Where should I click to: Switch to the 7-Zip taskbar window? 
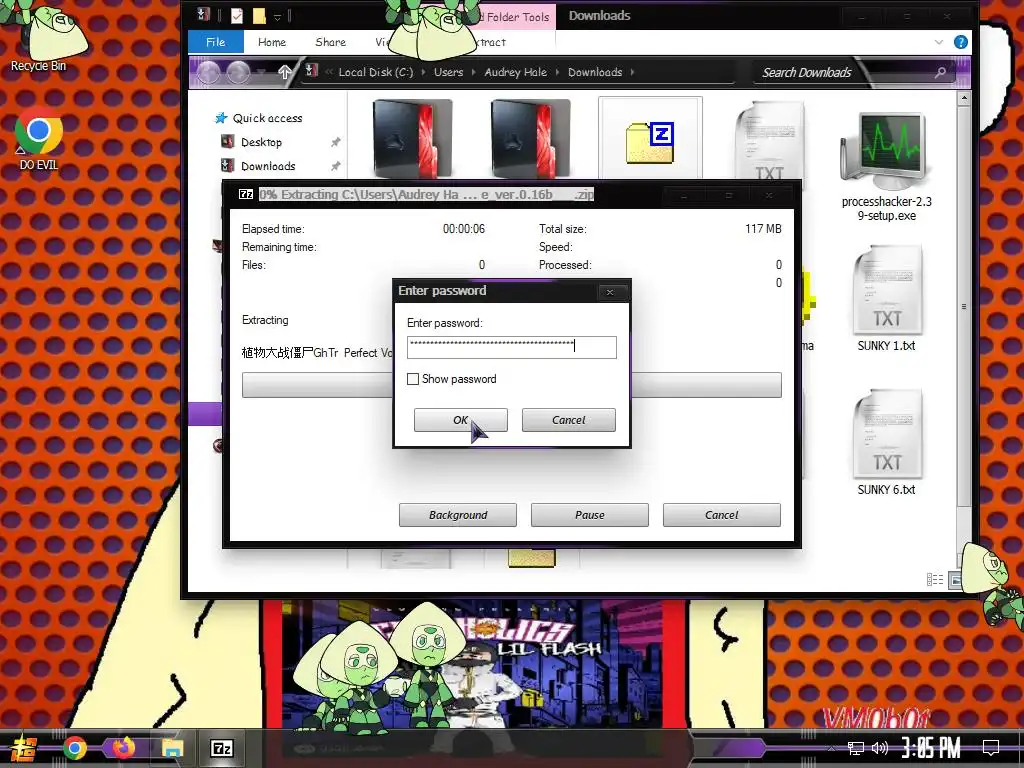(x=221, y=748)
